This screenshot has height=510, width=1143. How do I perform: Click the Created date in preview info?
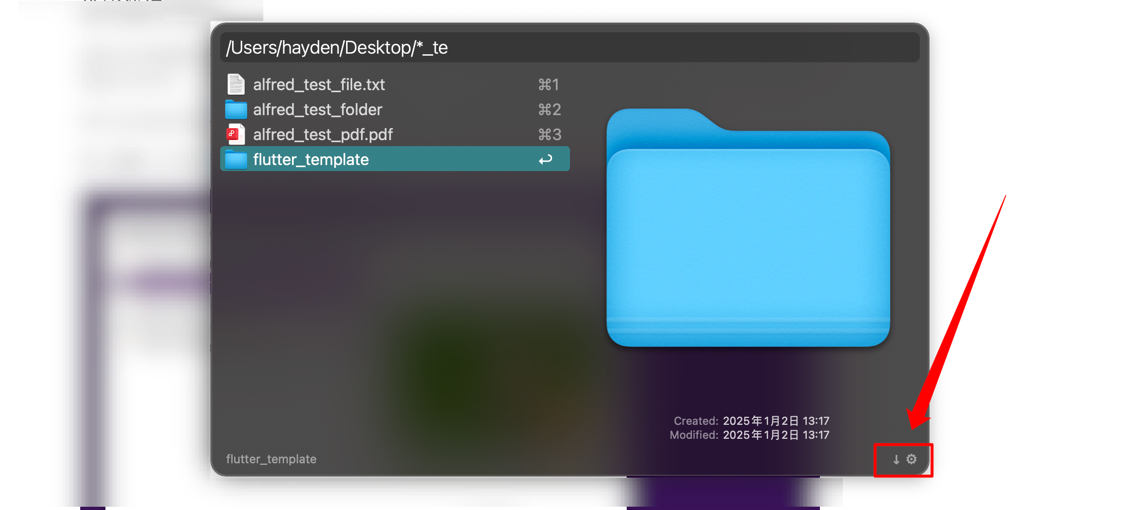[776, 421]
